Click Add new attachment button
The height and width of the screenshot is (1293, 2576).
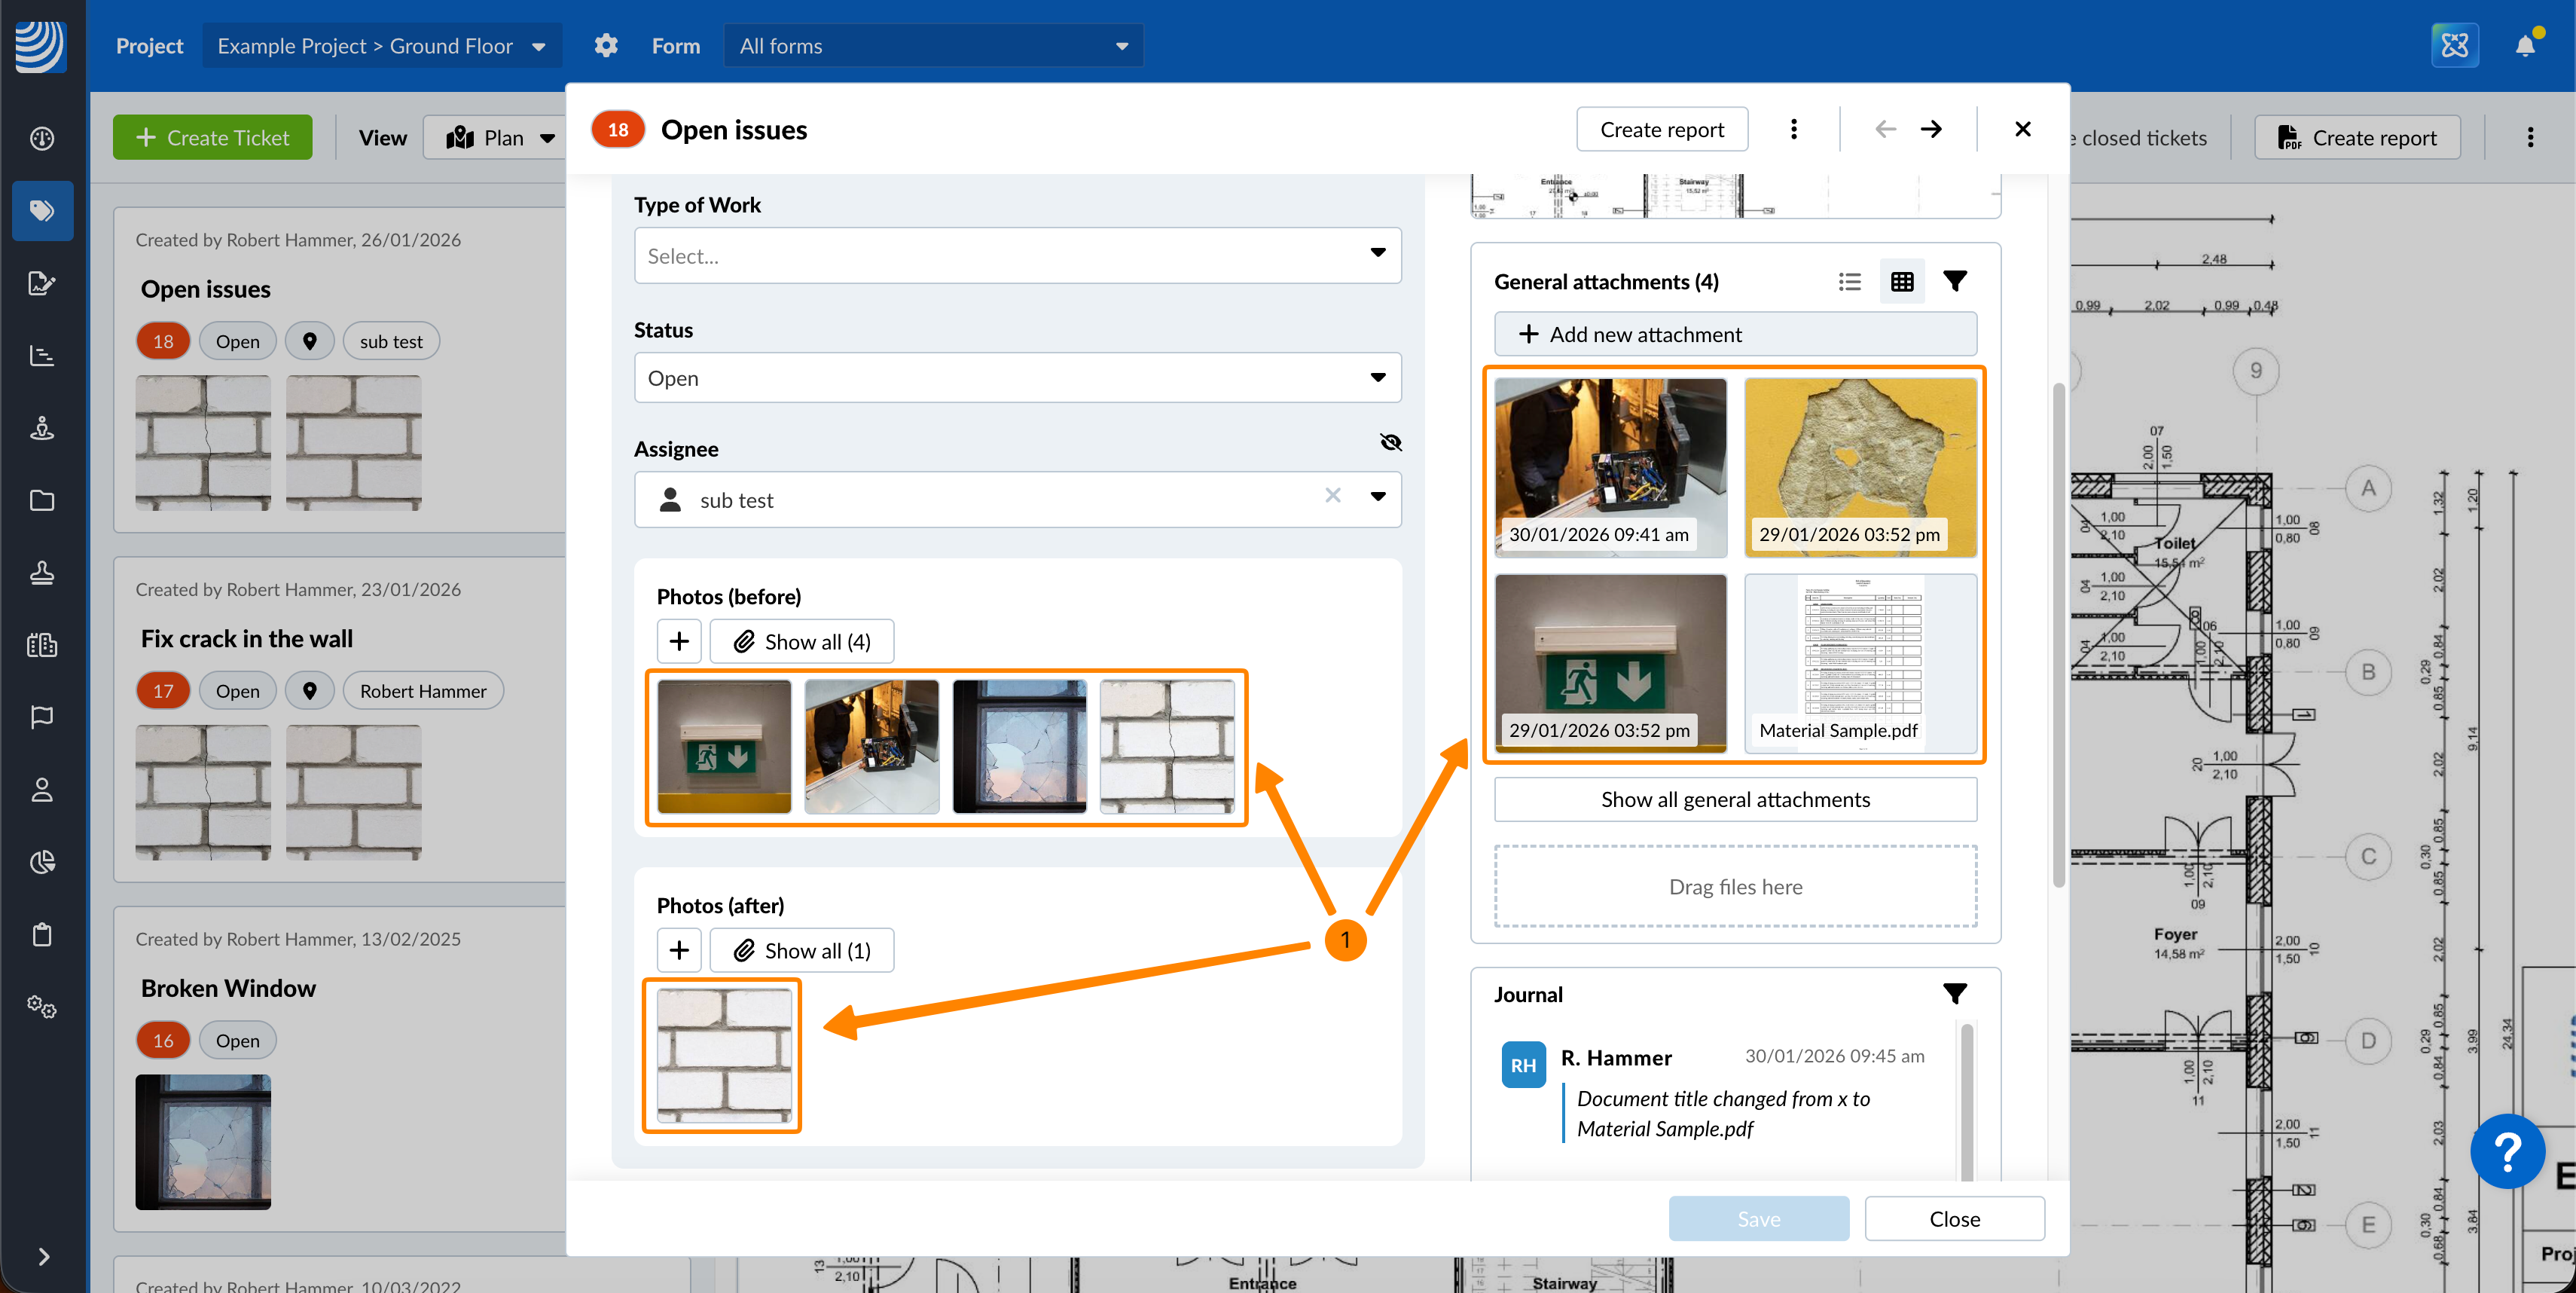1734,334
